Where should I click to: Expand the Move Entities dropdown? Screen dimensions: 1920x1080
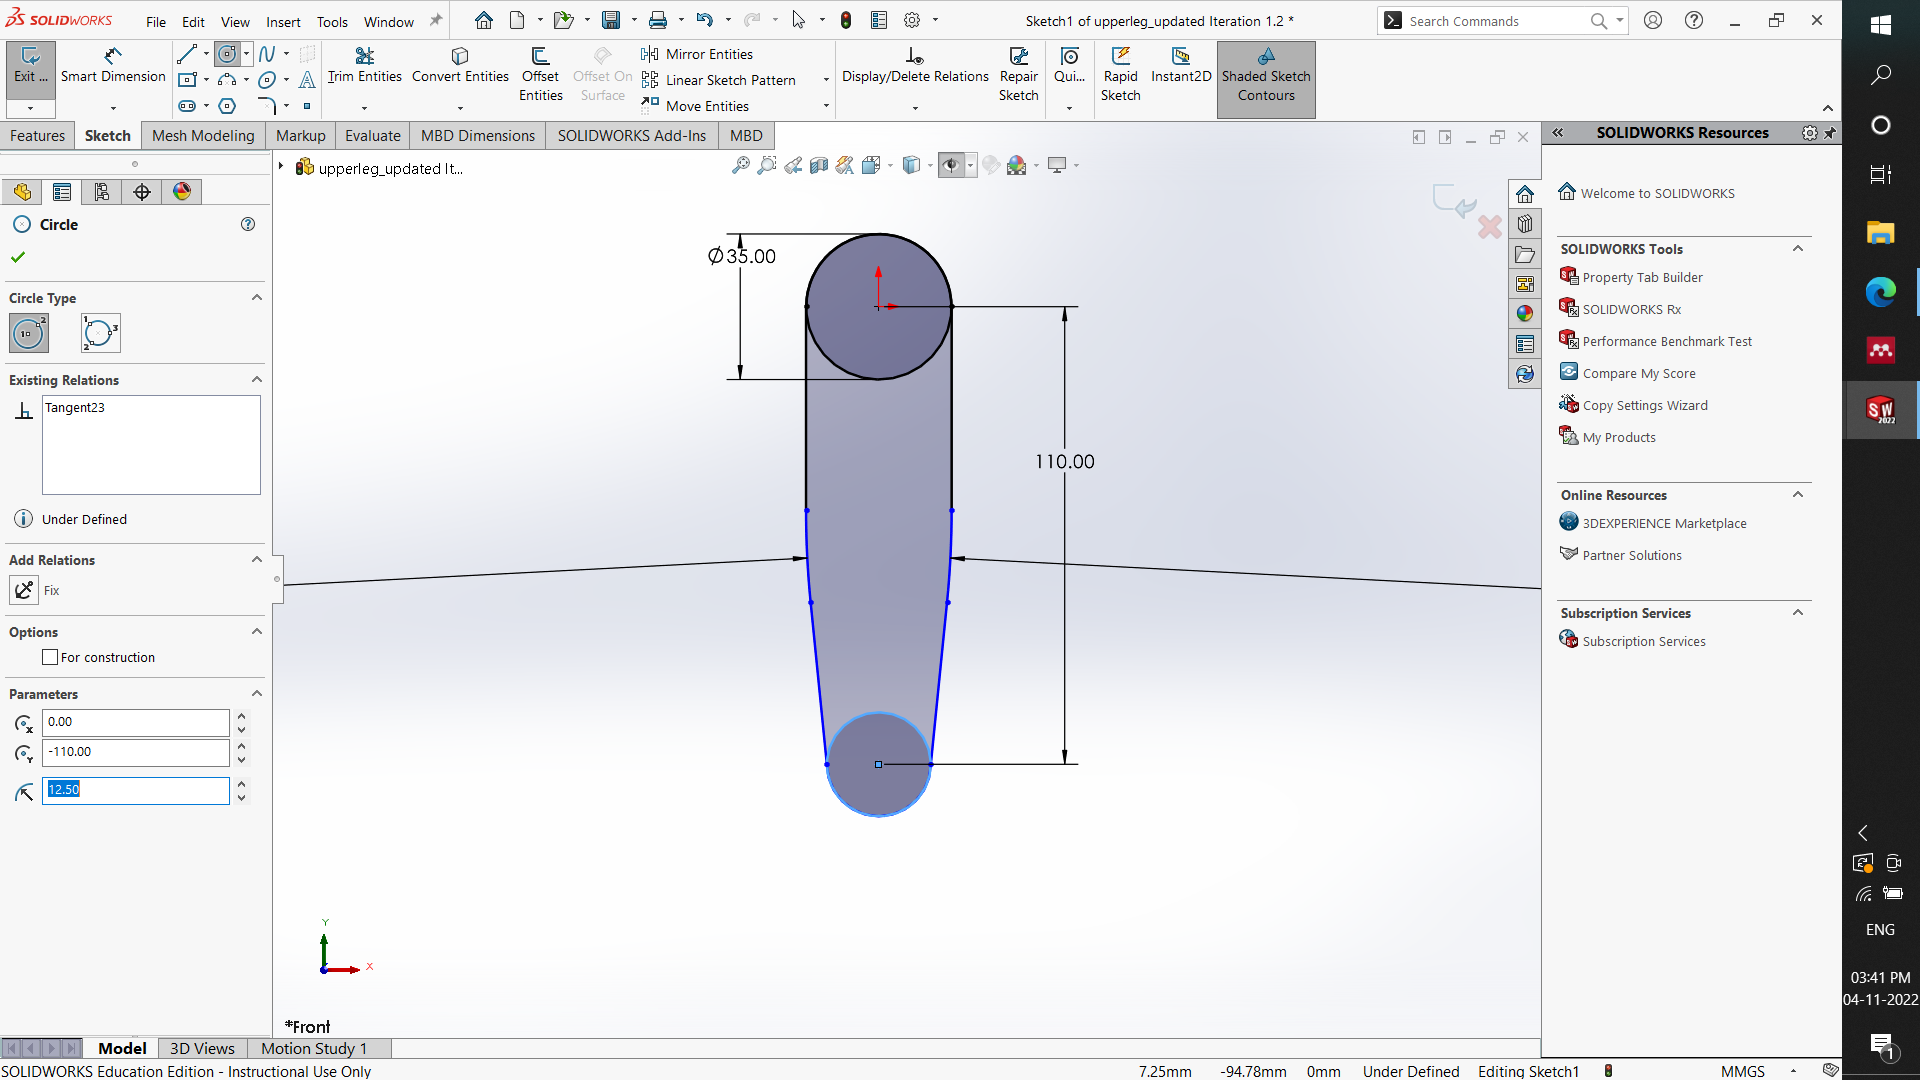825,105
